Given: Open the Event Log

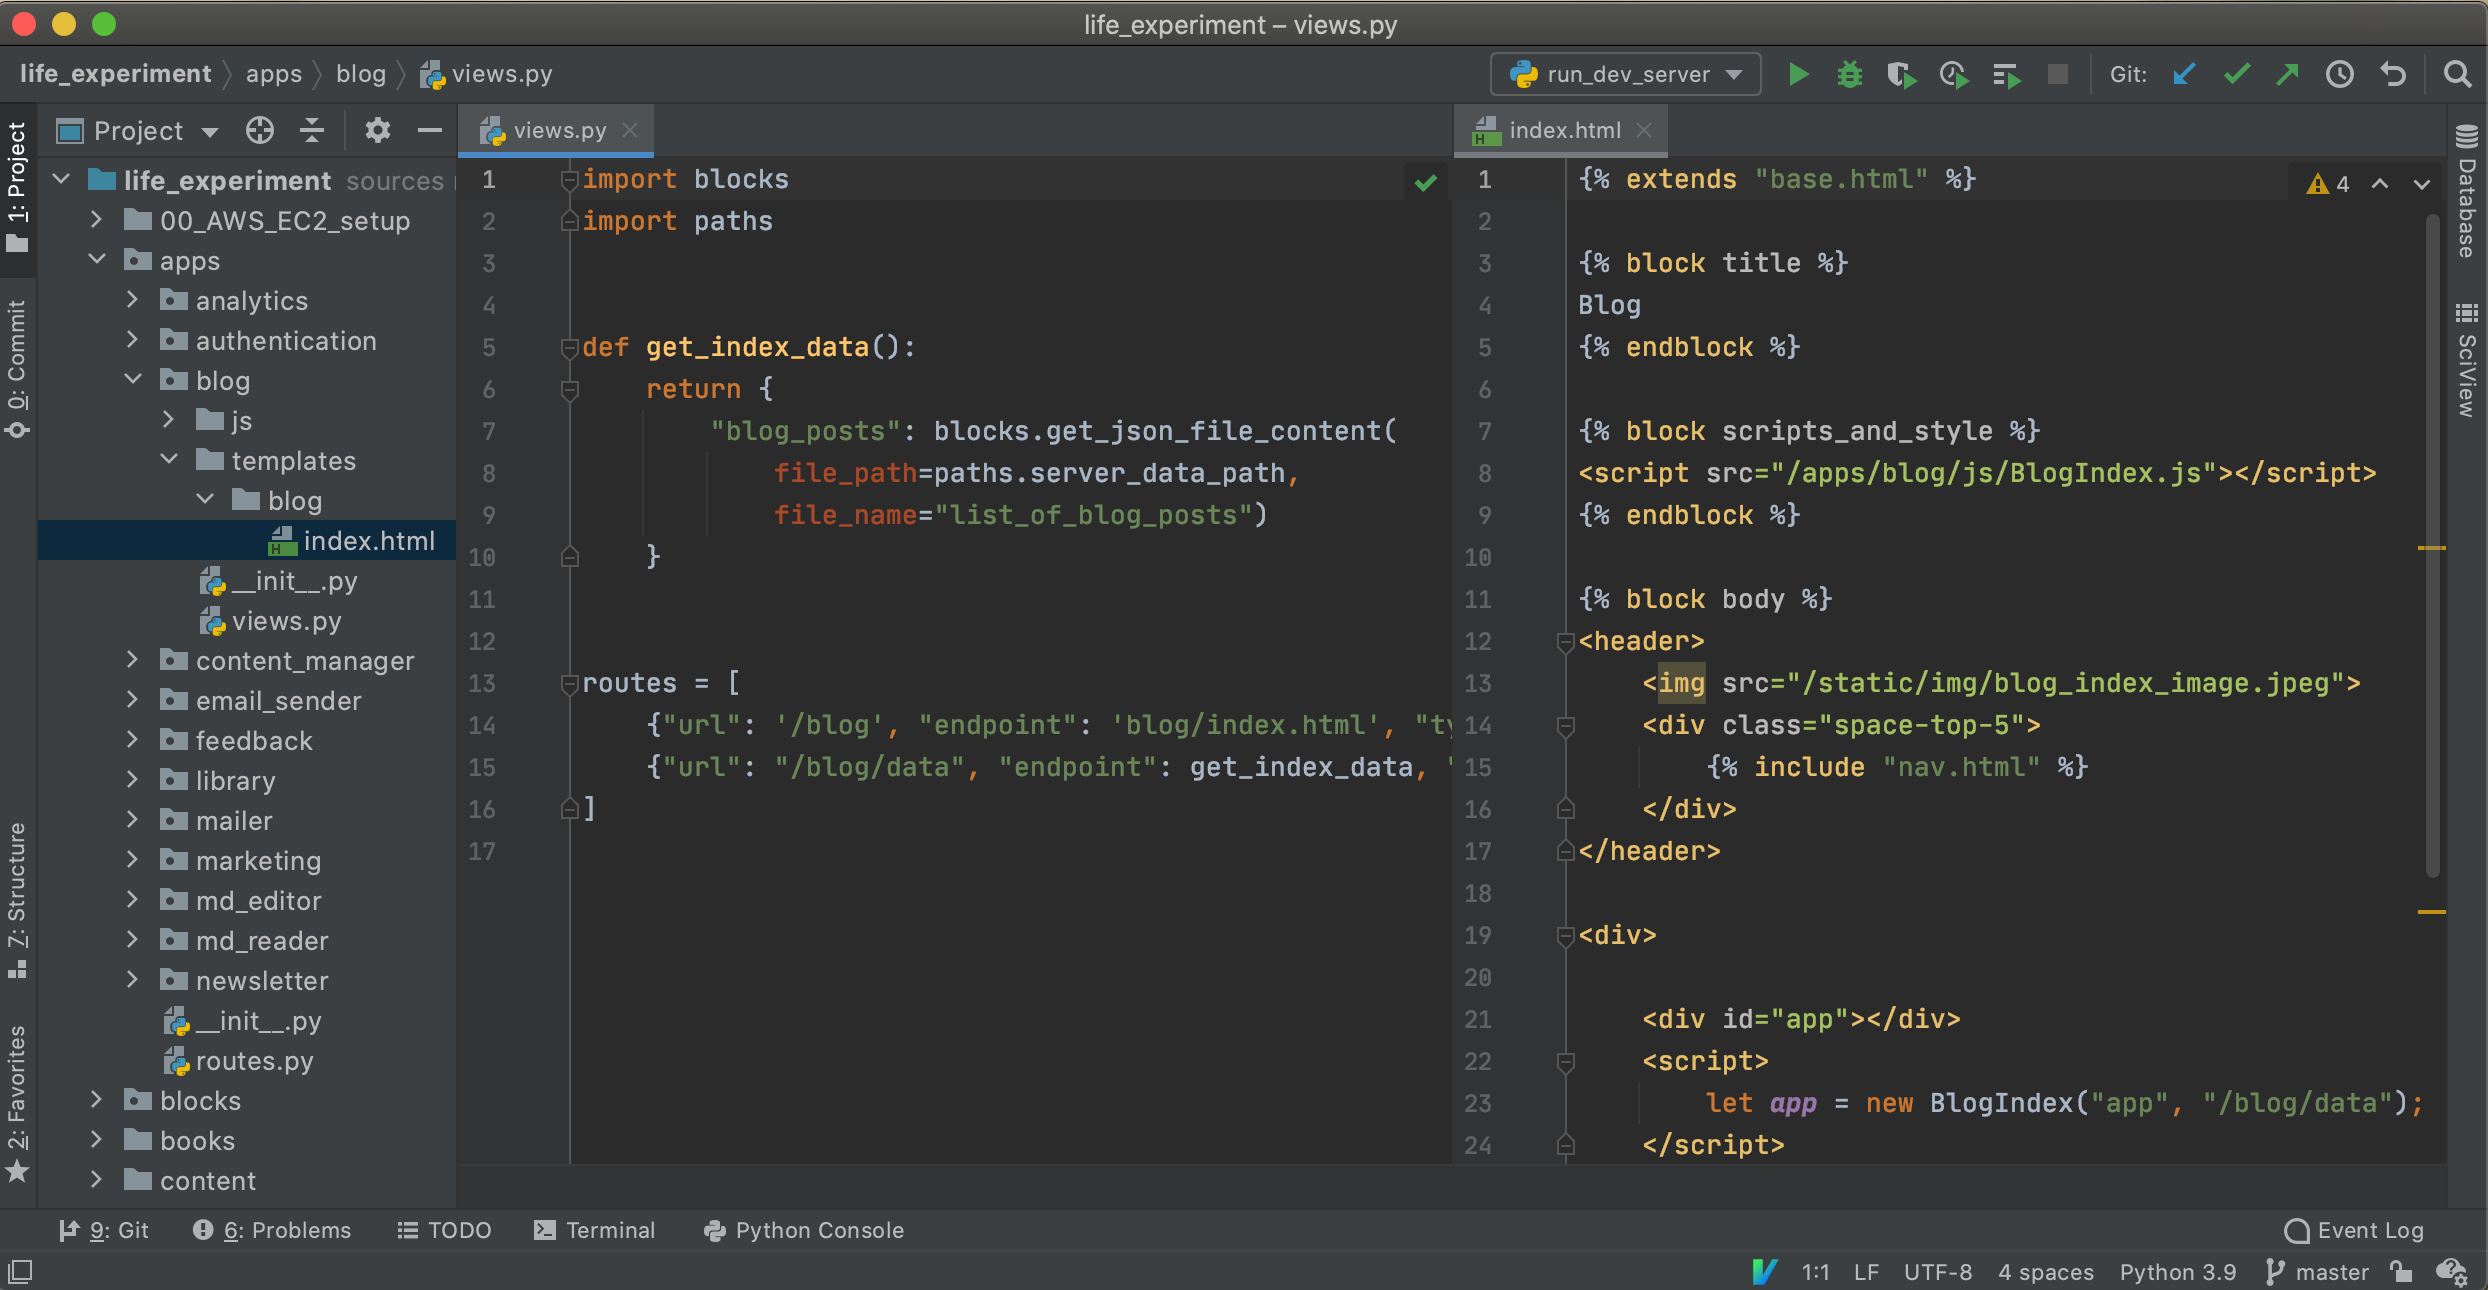Looking at the screenshot, I should pyautogui.click(x=2354, y=1230).
